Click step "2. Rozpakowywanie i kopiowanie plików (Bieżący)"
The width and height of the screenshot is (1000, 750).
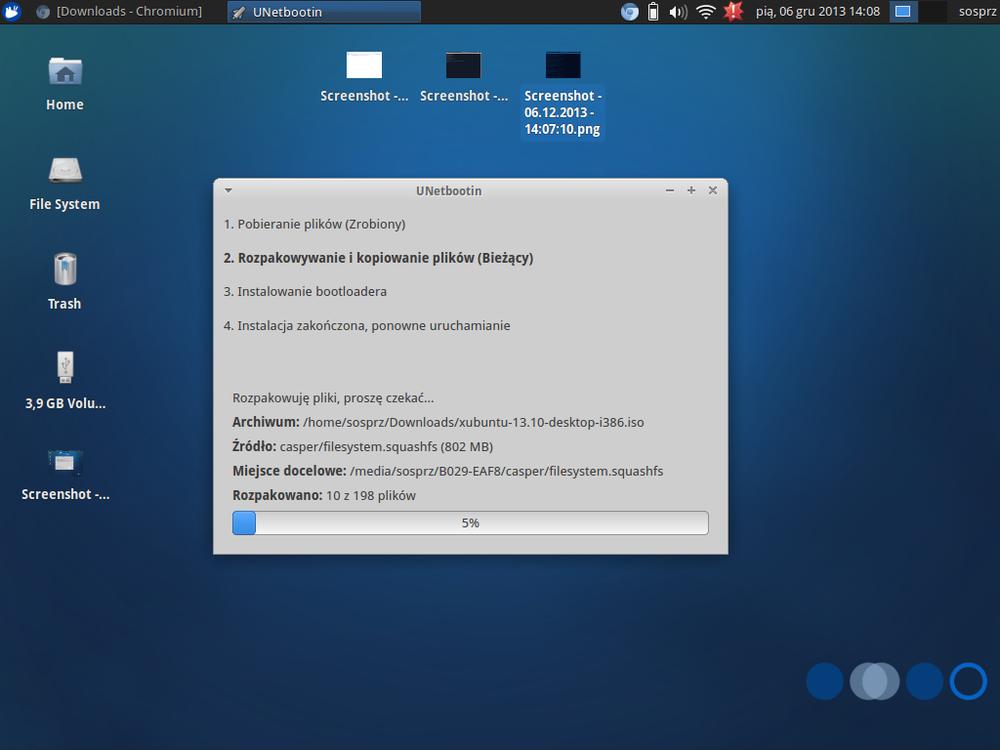pyautogui.click(x=378, y=258)
